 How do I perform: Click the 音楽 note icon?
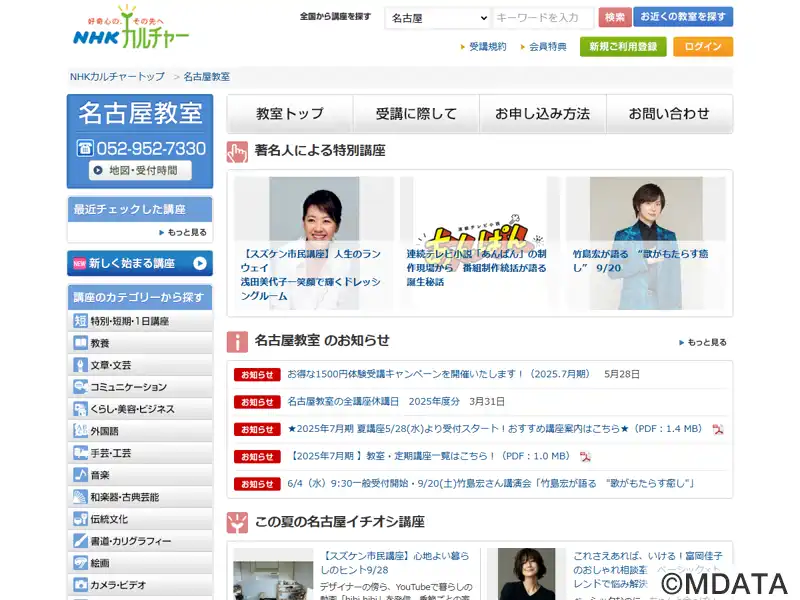(x=80, y=474)
